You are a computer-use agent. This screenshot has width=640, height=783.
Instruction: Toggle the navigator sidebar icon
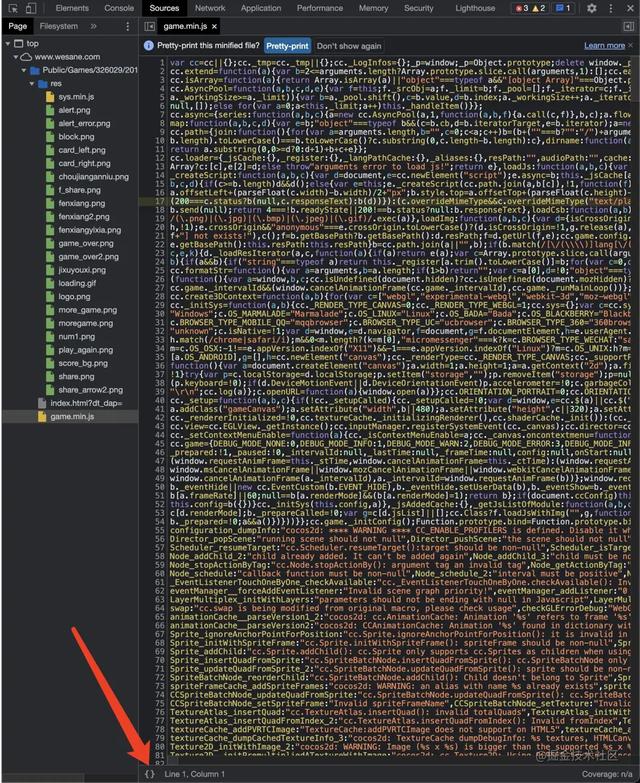click(x=149, y=26)
